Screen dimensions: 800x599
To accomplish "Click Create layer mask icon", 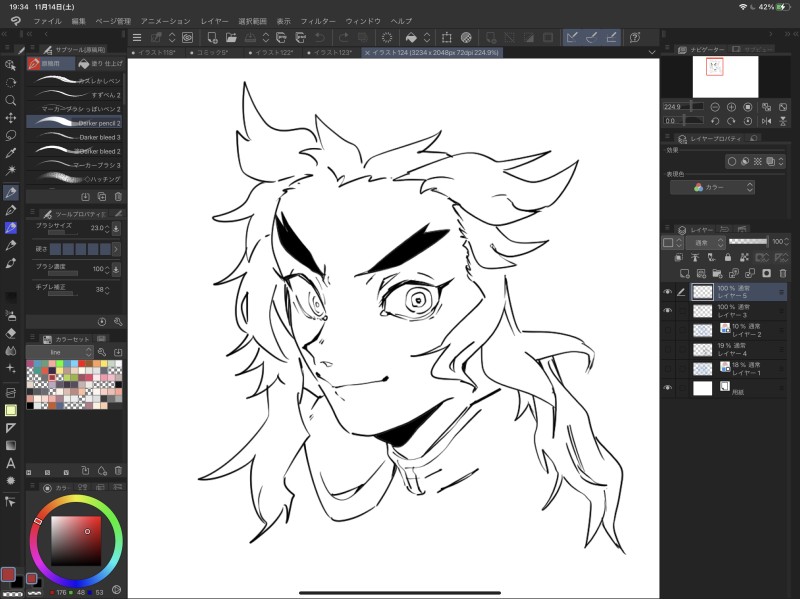I will click(x=766, y=273).
